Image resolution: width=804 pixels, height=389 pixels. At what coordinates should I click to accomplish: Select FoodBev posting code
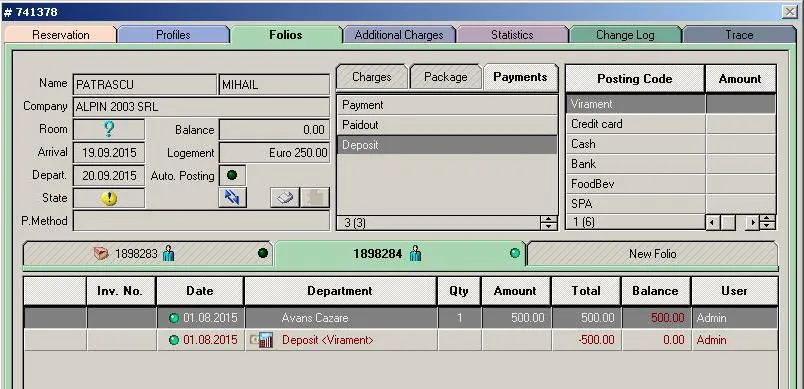click(636, 184)
